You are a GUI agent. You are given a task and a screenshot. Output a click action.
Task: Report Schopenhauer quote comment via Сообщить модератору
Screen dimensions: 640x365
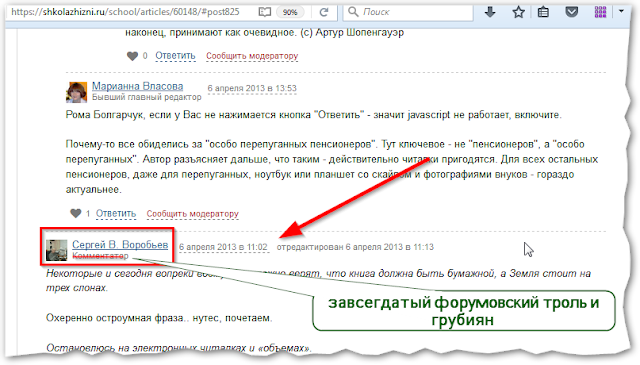pyautogui.click(x=252, y=56)
